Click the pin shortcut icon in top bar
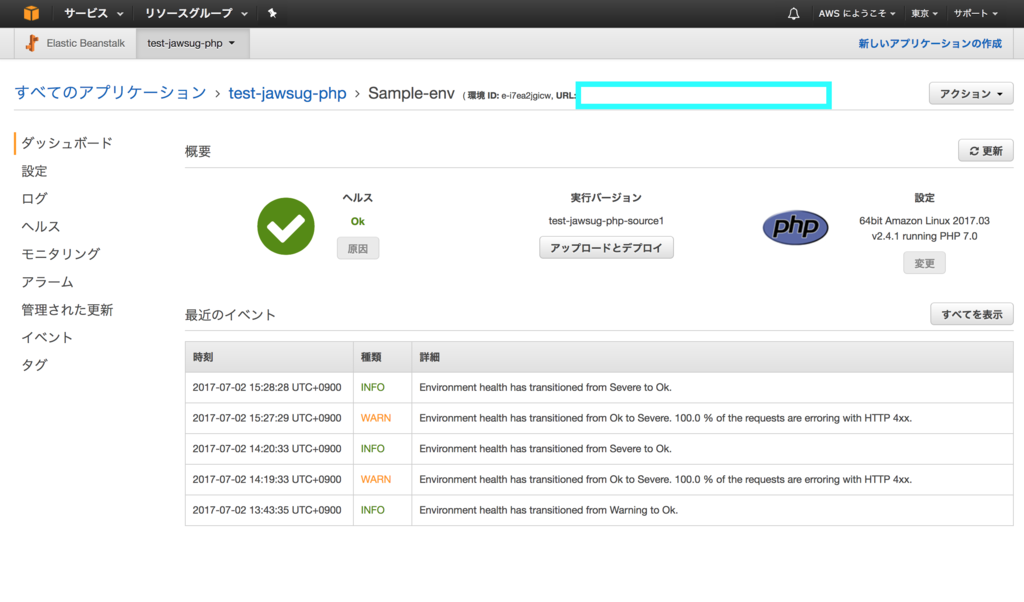The height and width of the screenshot is (602, 1024). (272, 13)
